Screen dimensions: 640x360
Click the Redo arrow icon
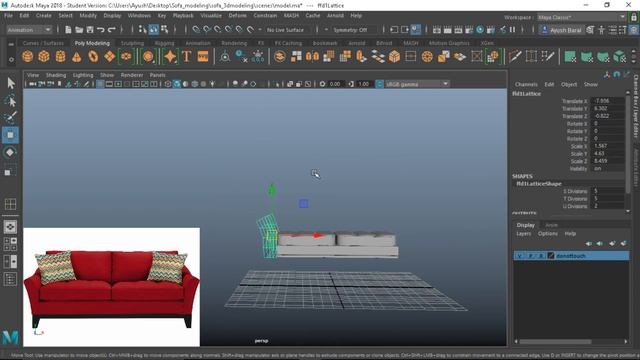click(111, 30)
